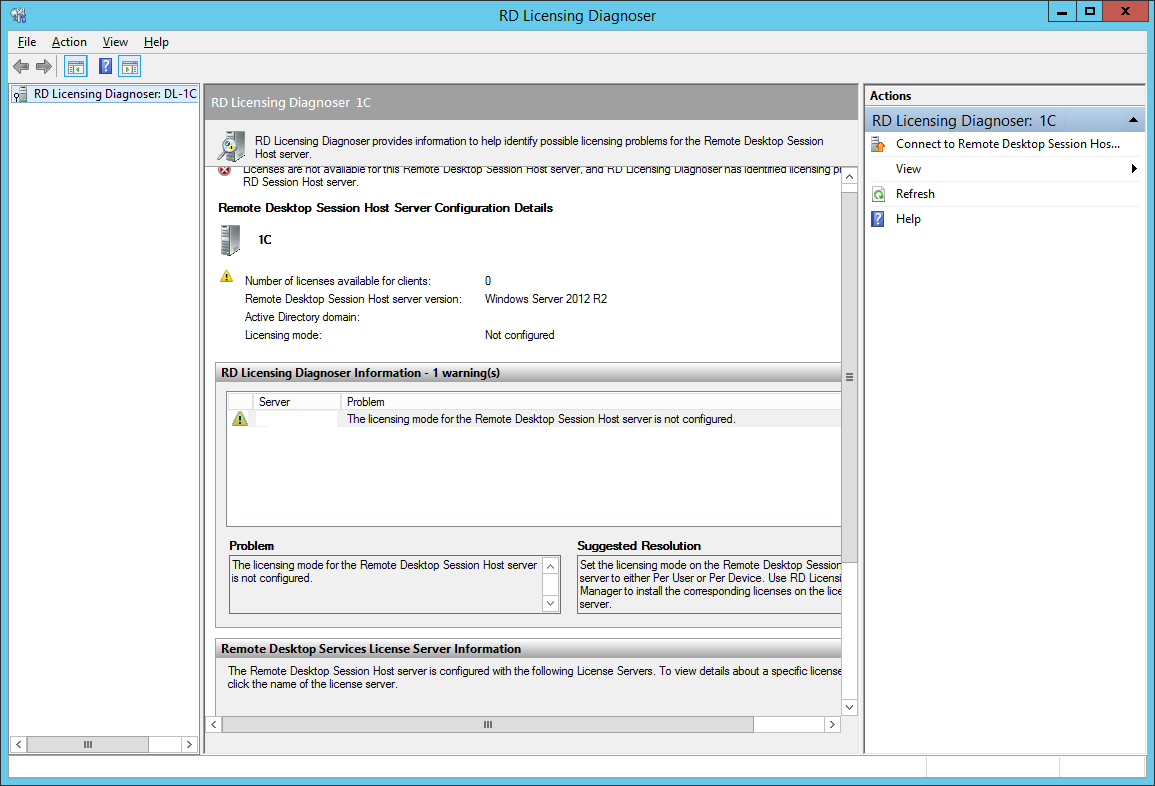Click the main pane vertical scrollbar thumb
This screenshot has width=1155, height=786.
849,377
